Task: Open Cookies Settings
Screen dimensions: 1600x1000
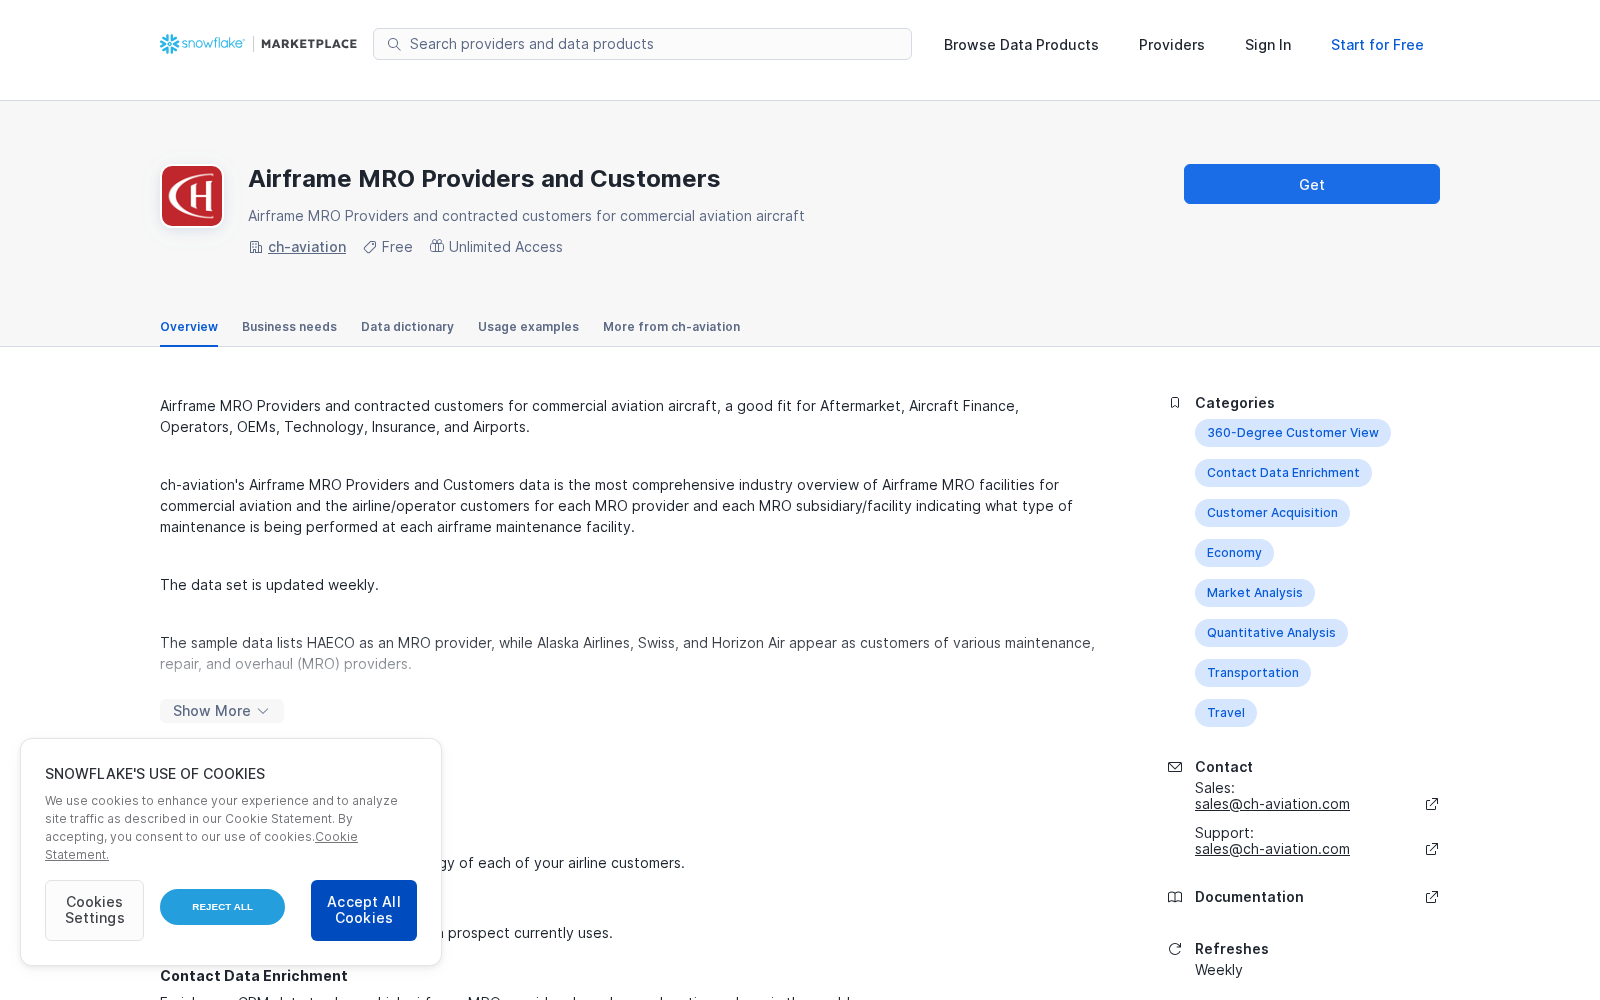Action: tap(94, 910)
